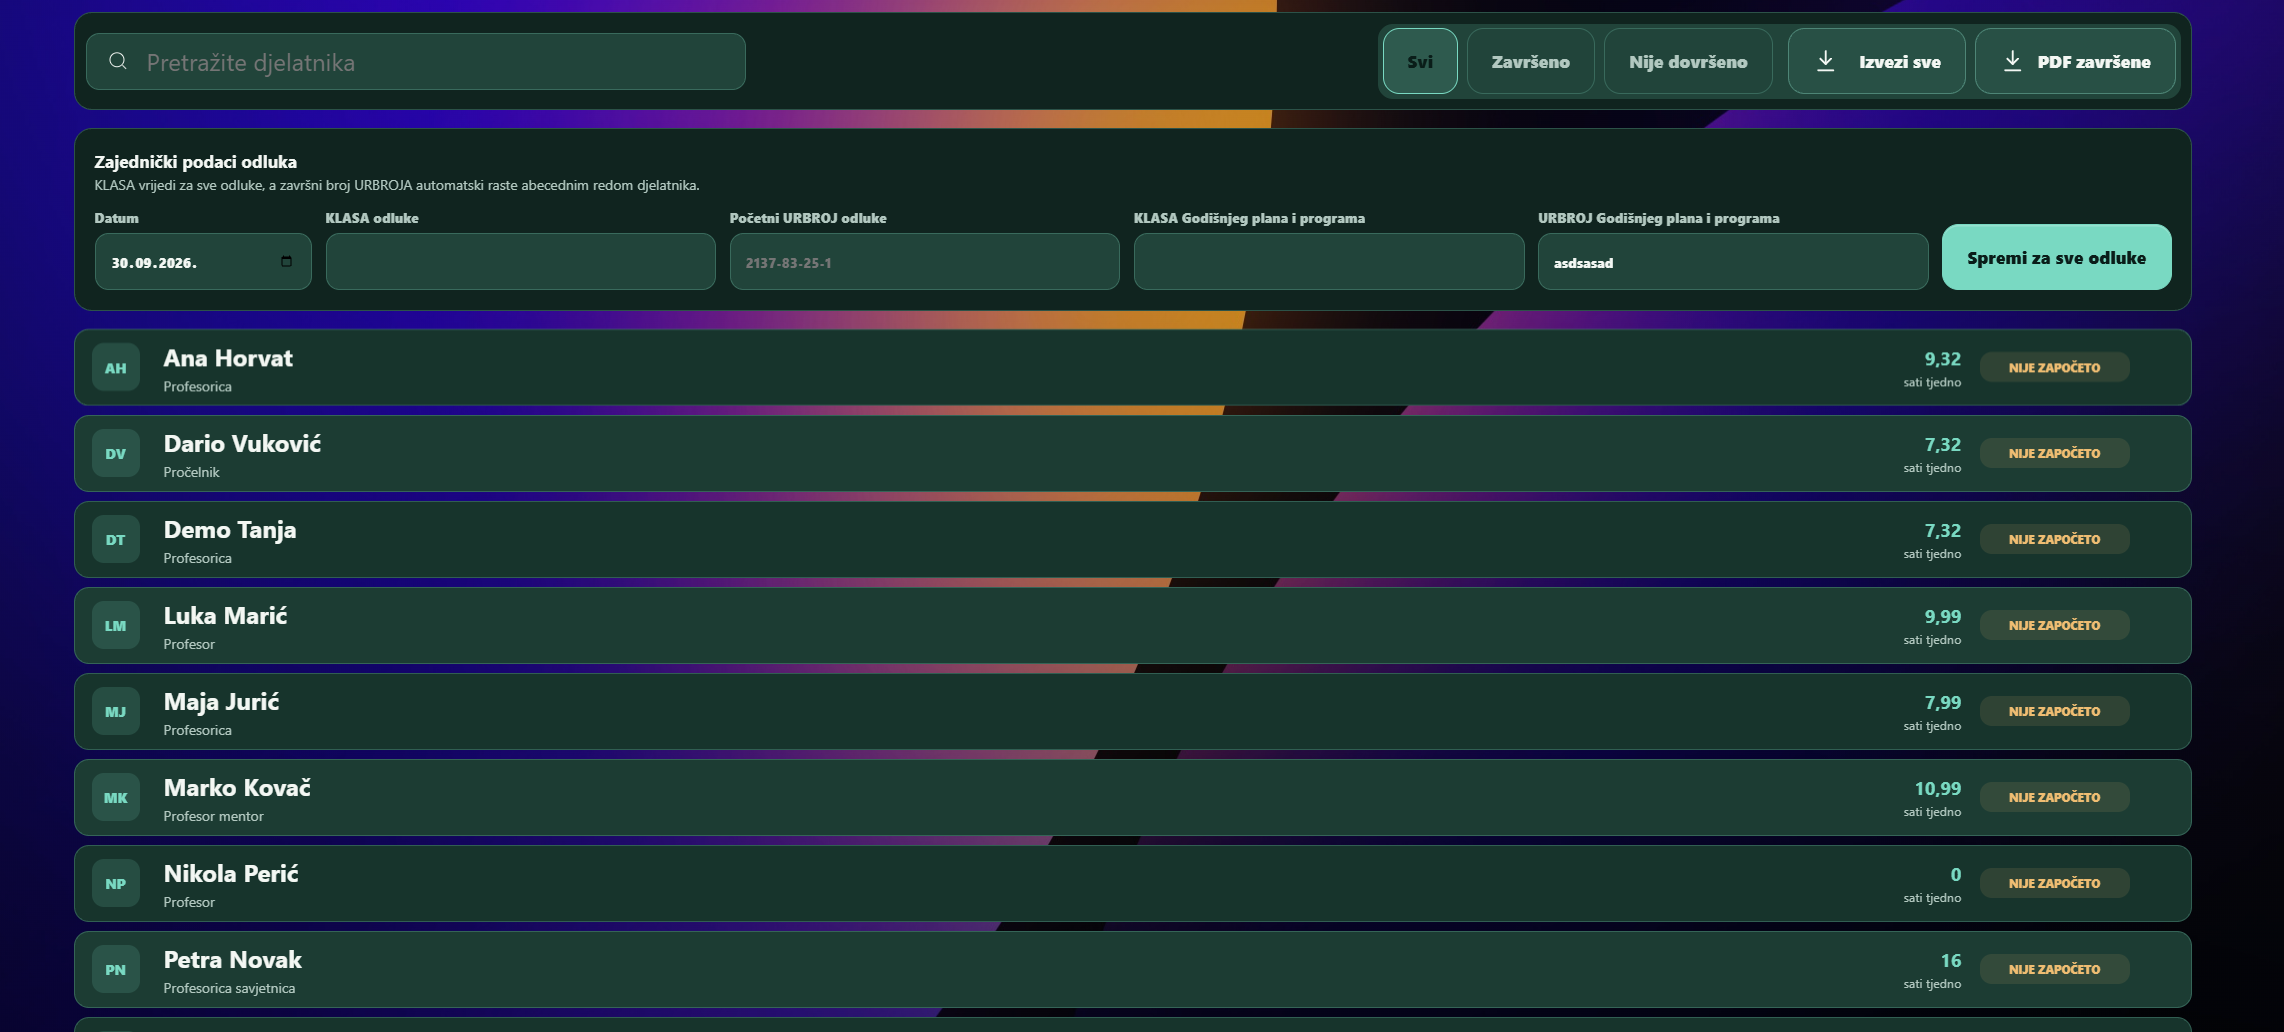This screenshot has width=2284, height=1032.
Task: Save with Spremi za sve odluke
Action: pos(2056,257)
